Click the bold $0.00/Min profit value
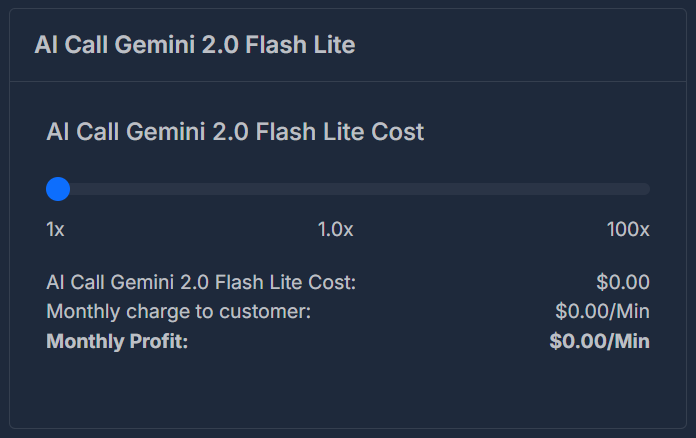Screen dimensions: 696x438 [x=600, y=341]
